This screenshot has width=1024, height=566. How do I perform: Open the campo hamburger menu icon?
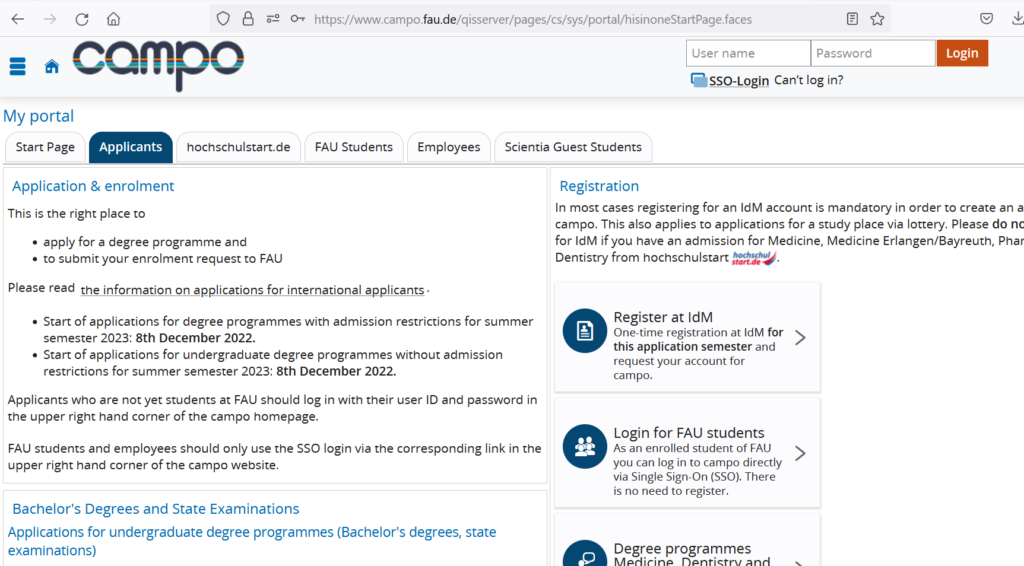(x=17, y=66)
